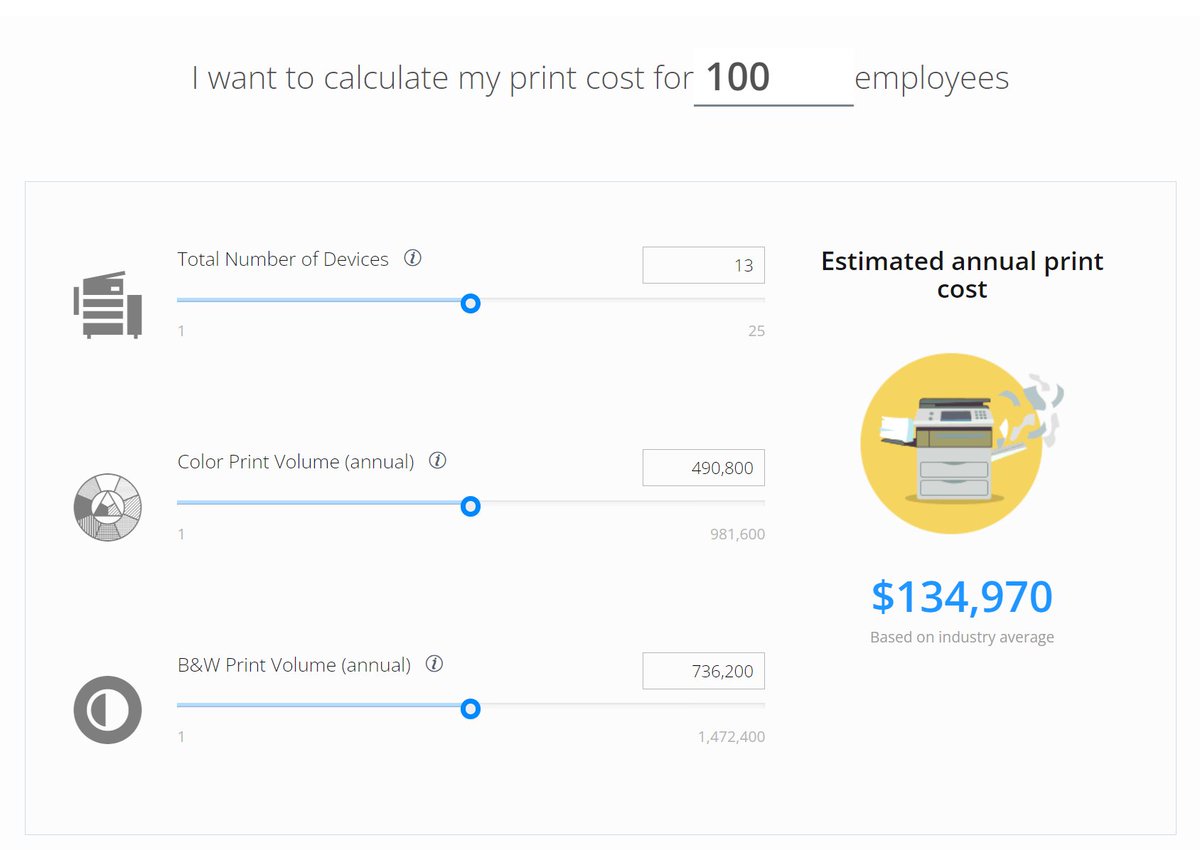Click the info icon beside Total Number of Devices
This screenshot has height=850, width=1200.
(412, 258)
